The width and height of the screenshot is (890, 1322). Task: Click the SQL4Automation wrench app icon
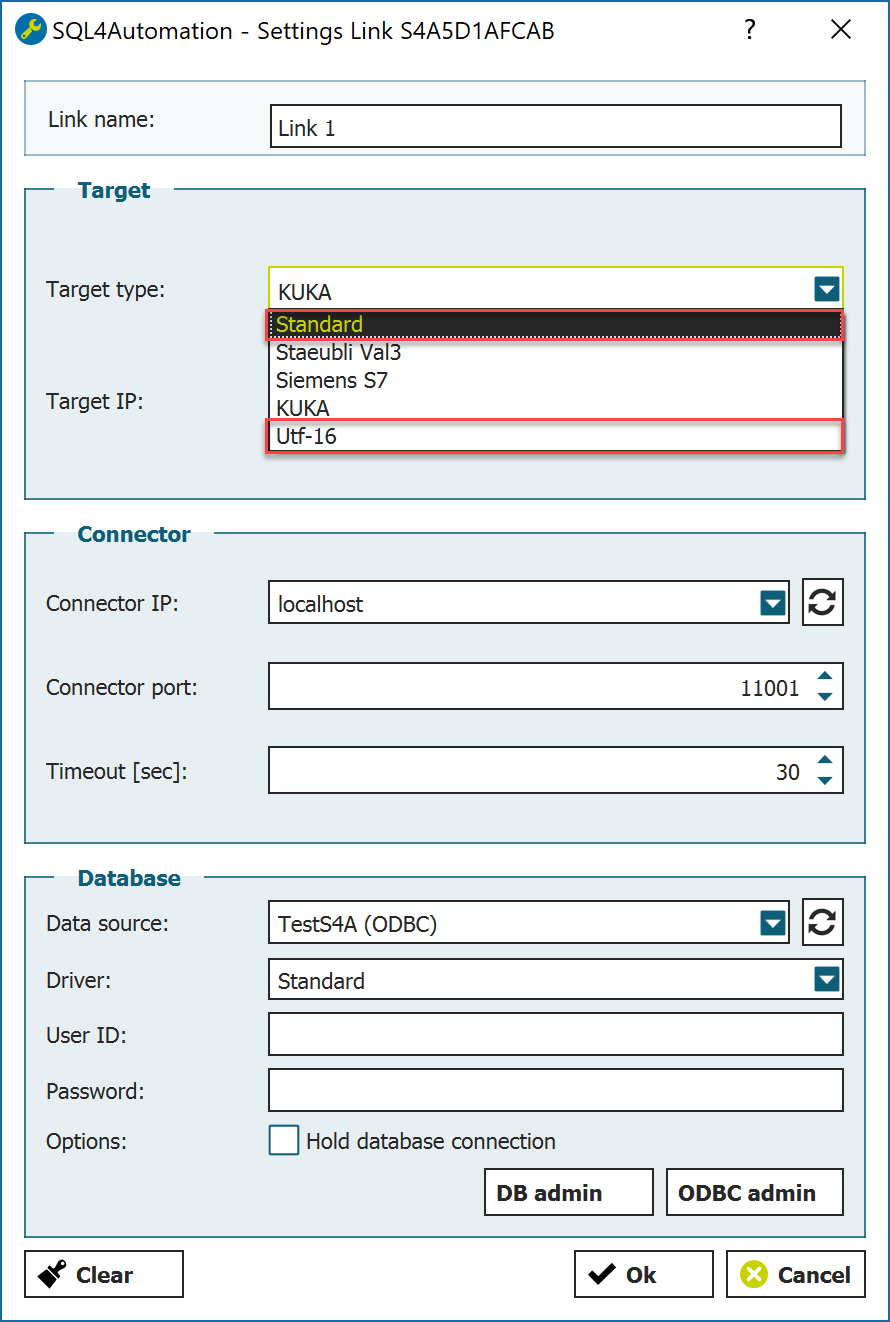(x=33, y=30)
